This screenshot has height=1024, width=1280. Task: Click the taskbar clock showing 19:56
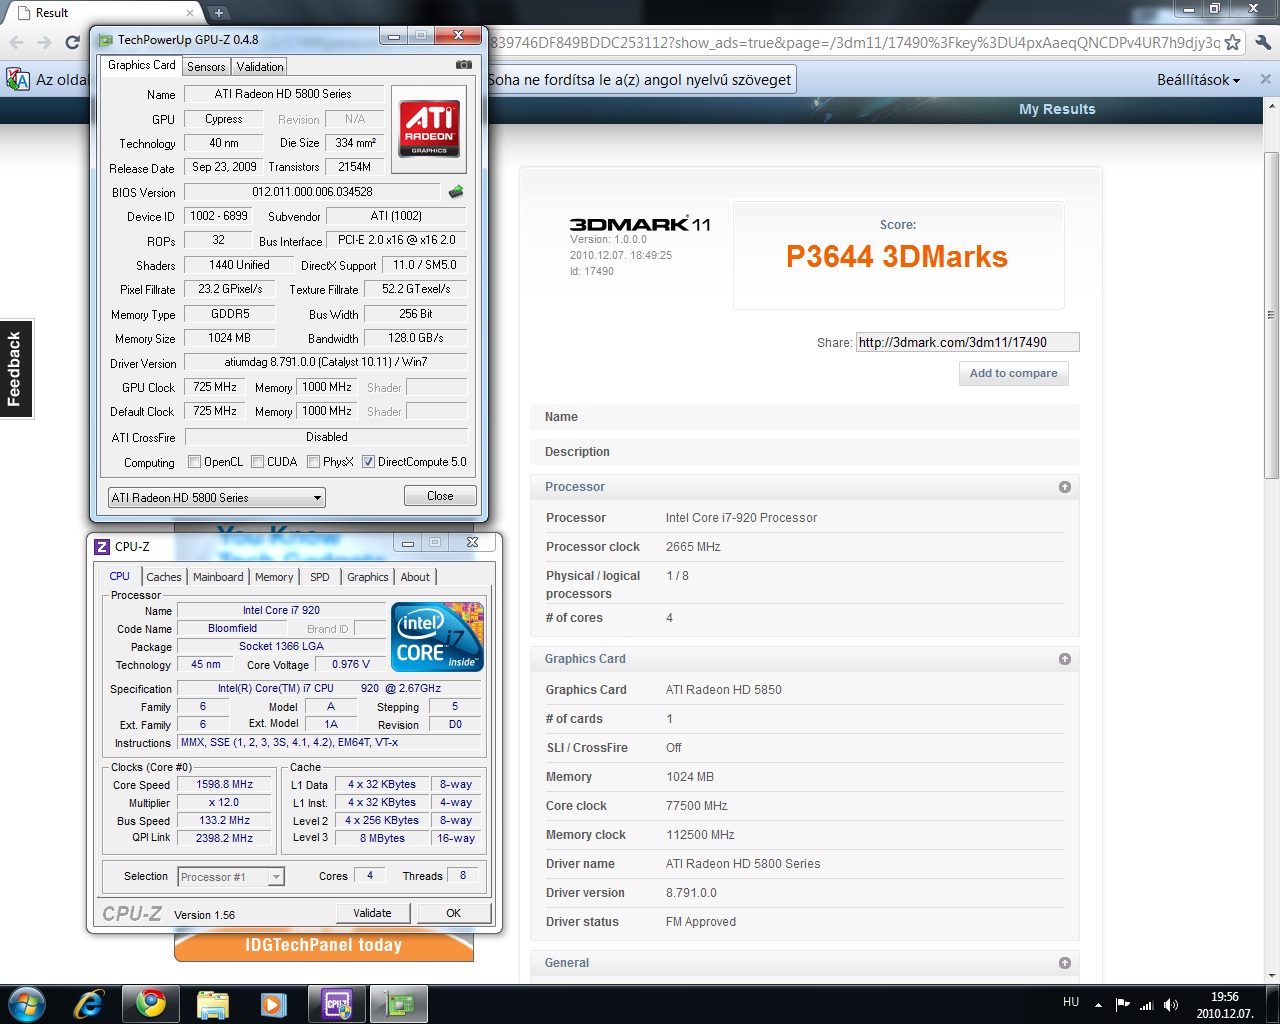point(1225,1005)
